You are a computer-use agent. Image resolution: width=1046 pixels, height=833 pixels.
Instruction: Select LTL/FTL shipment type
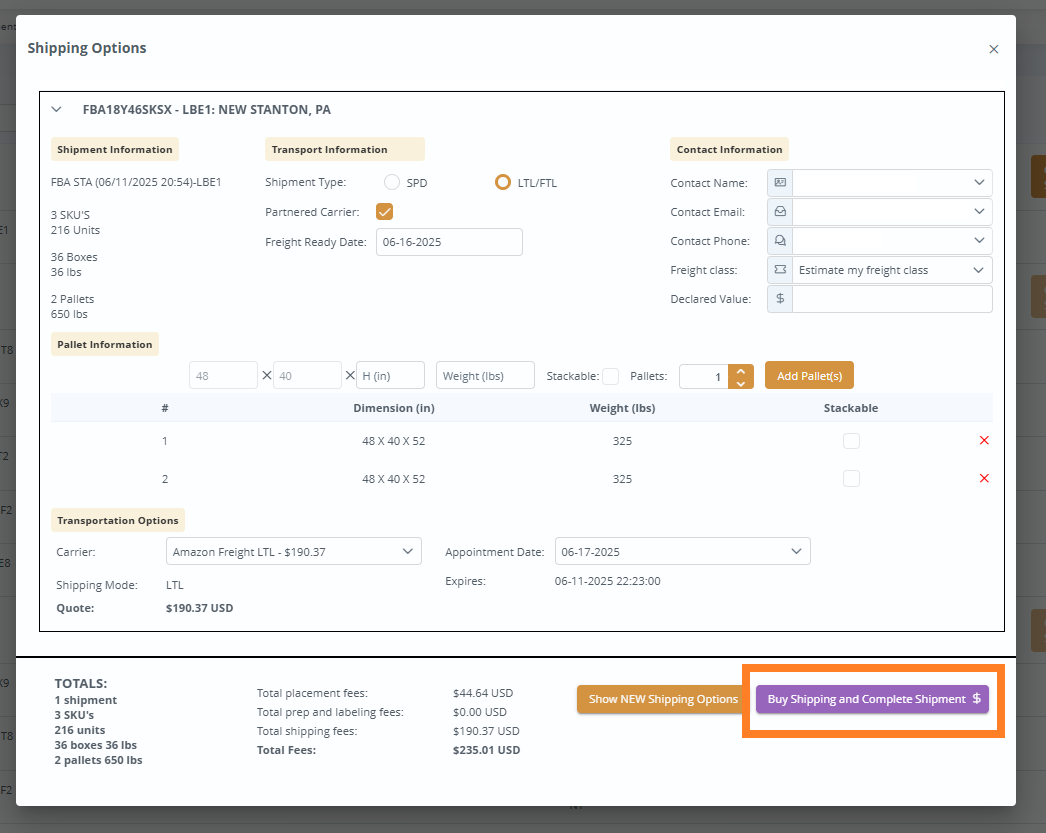pos(503,183)
